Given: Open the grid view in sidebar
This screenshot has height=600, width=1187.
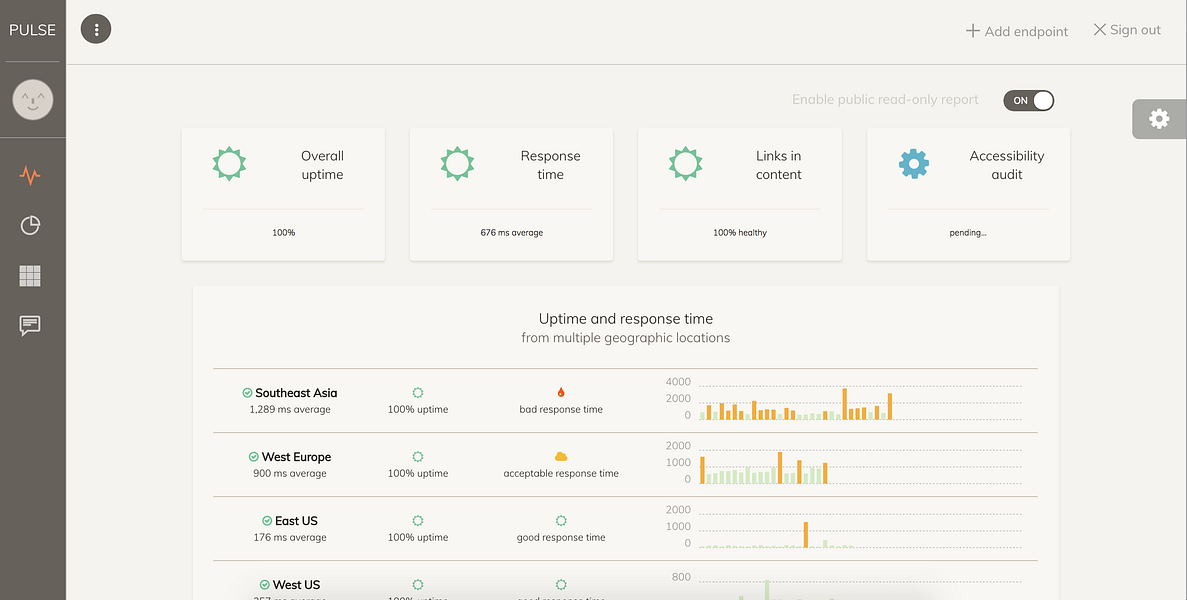Looking at the screenshot, I should point(30,275).
